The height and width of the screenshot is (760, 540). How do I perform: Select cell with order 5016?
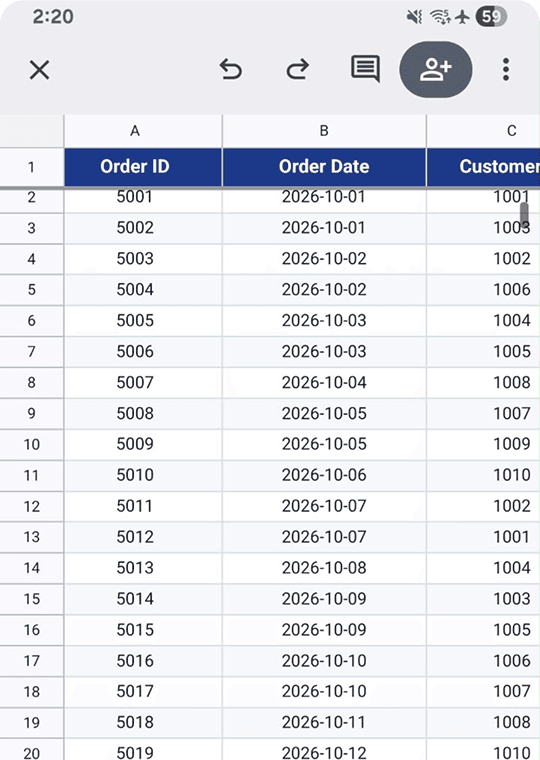click(x=143, y=661)
